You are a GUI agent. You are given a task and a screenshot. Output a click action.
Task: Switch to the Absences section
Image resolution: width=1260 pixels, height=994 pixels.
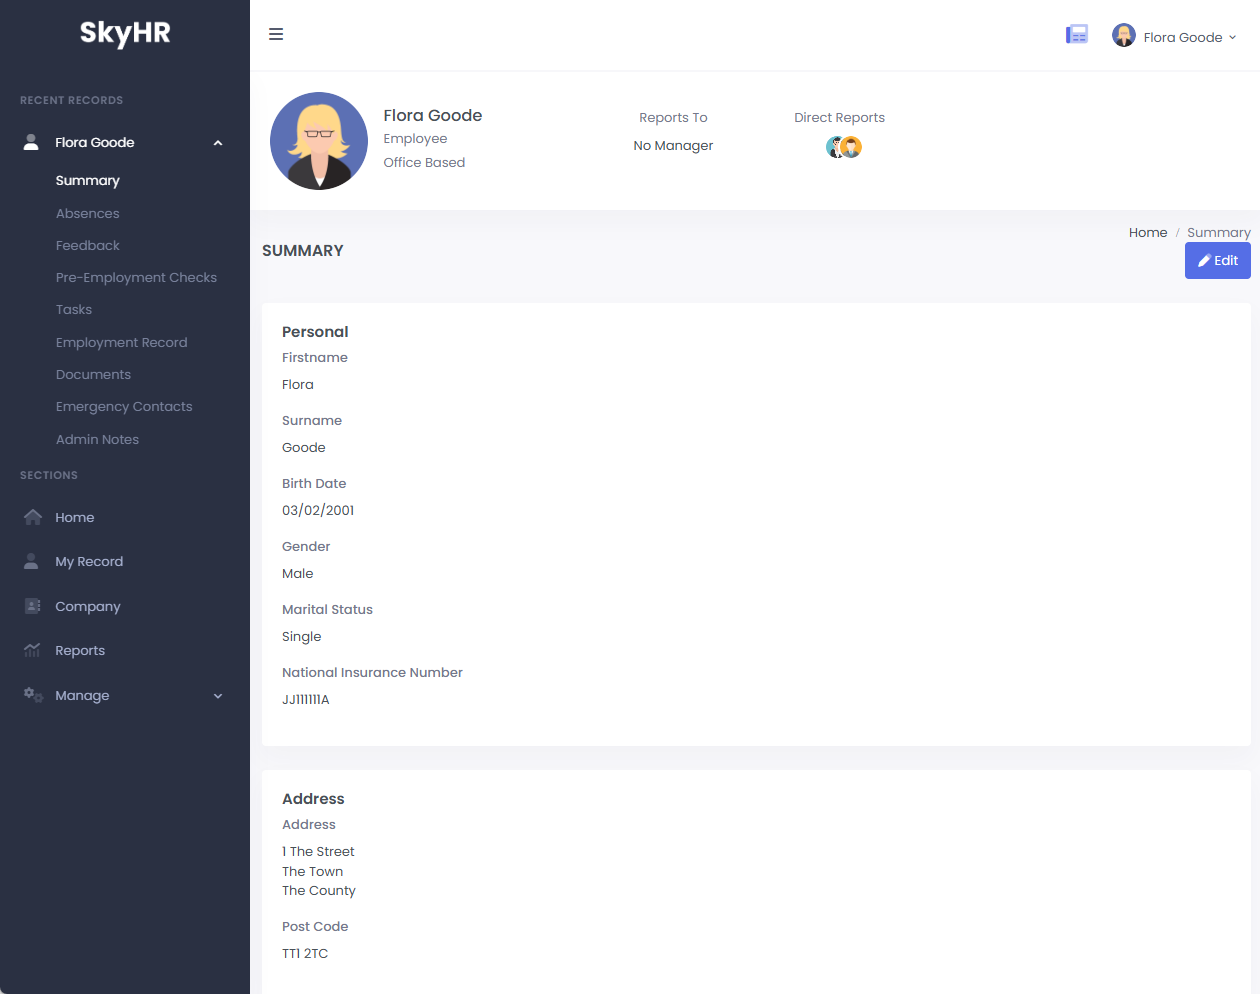coord(87,213)
